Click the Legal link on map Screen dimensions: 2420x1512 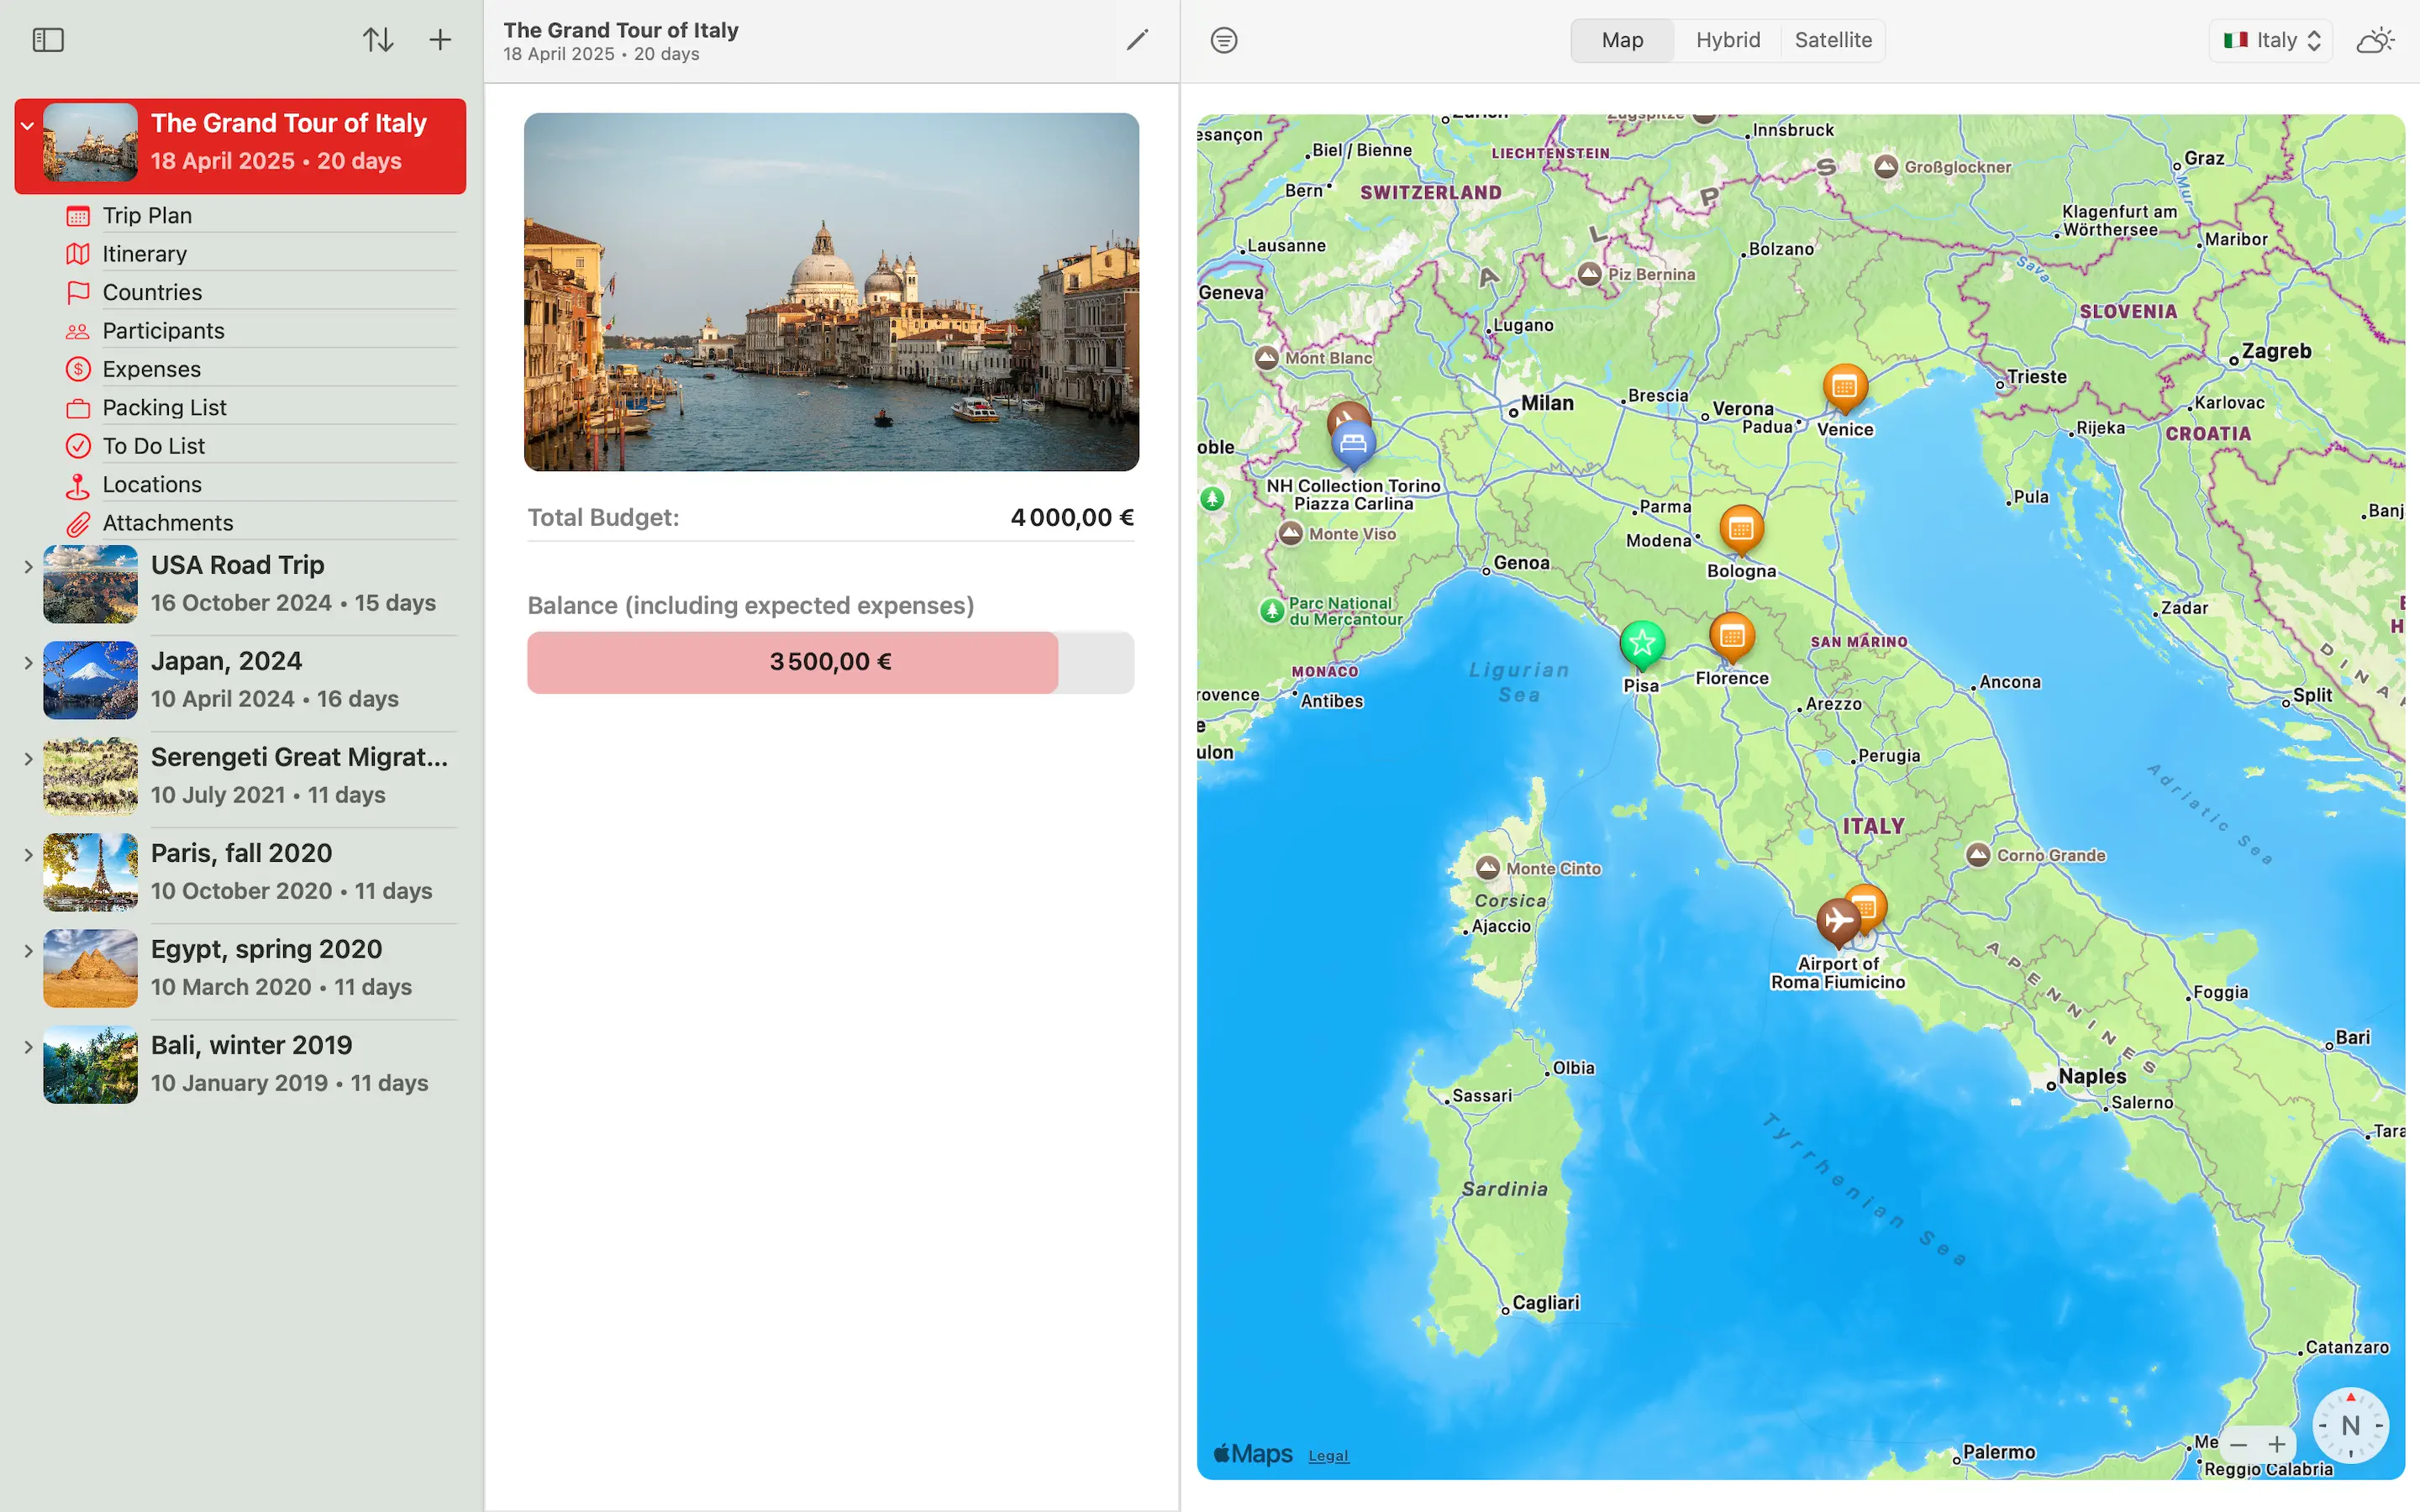1328,1456
